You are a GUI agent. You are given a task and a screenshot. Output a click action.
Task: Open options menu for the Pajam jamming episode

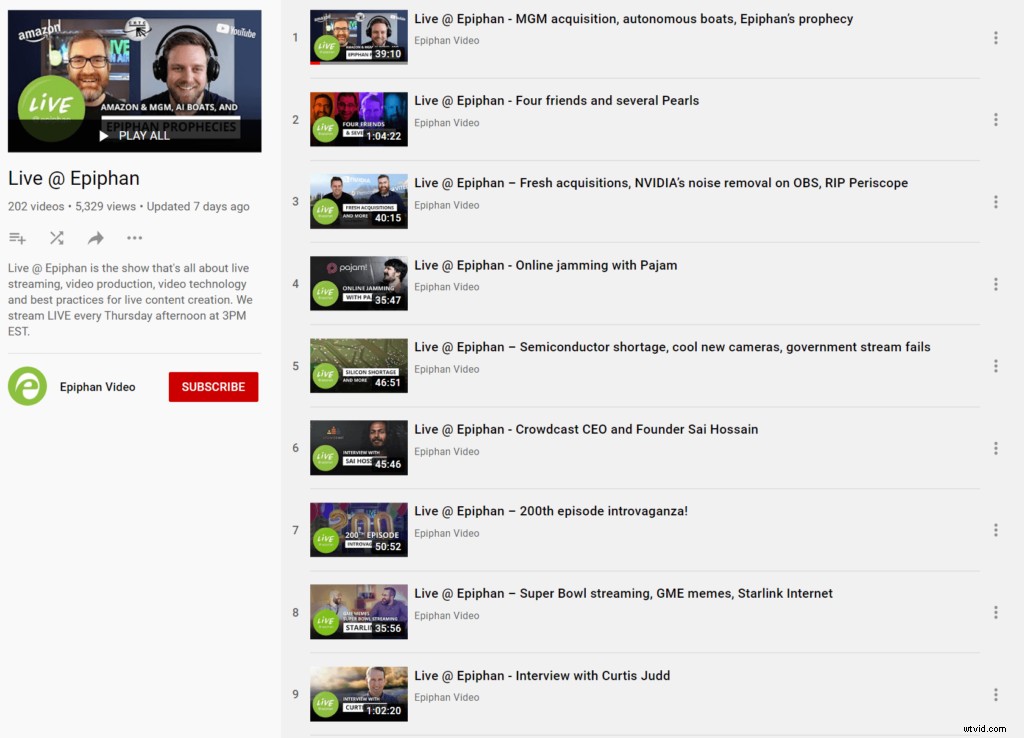pyautogui.click(x=996, y=283)
